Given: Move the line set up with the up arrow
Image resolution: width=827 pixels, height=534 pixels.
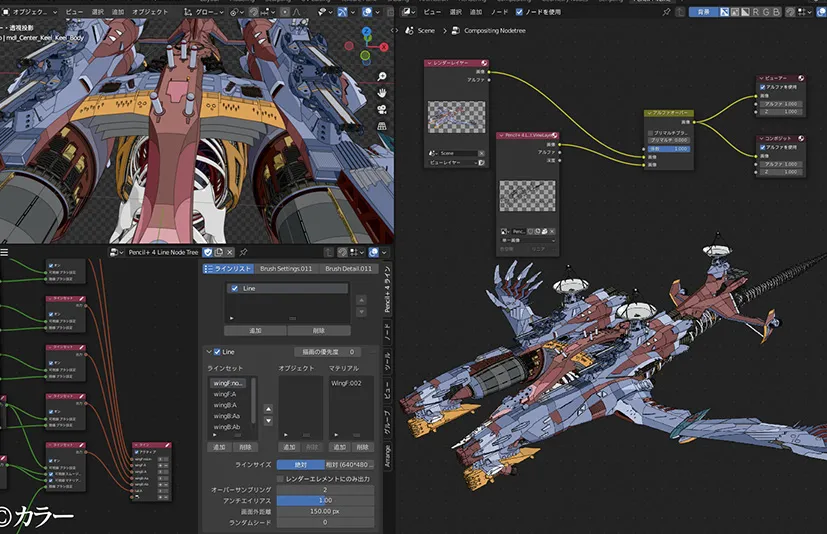Looking at the screenshot, I should click(267, 409).
